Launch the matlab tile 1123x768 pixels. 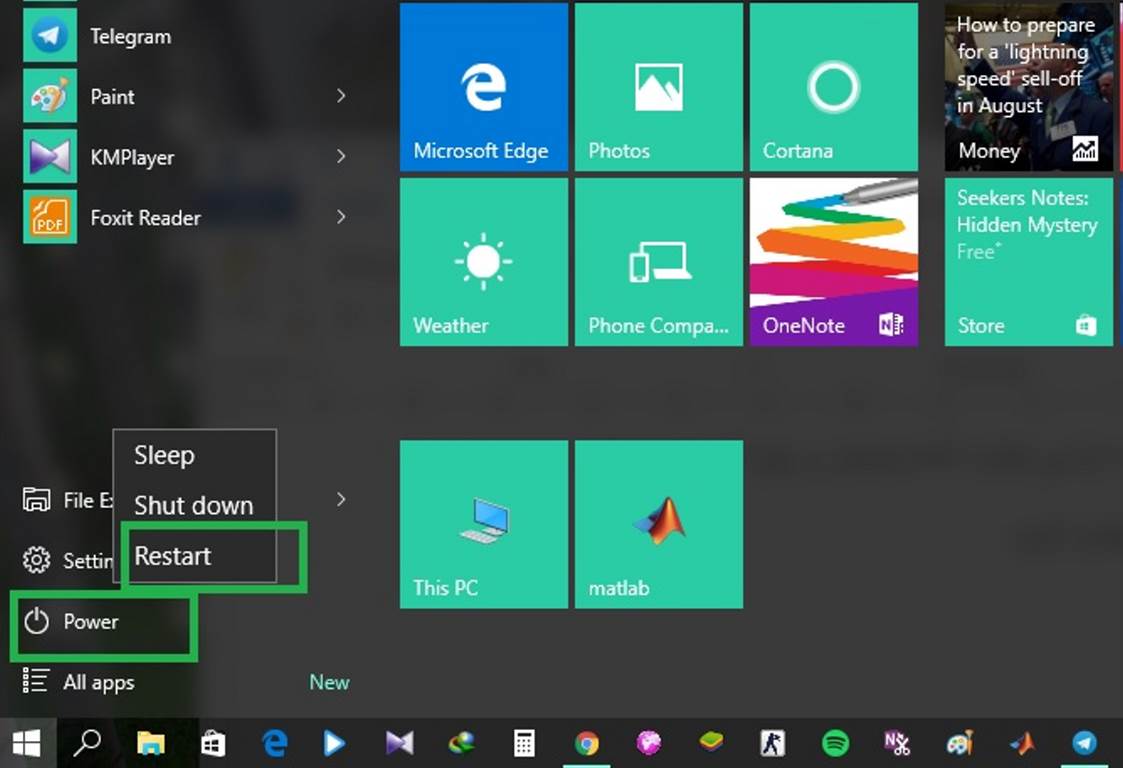658,524
